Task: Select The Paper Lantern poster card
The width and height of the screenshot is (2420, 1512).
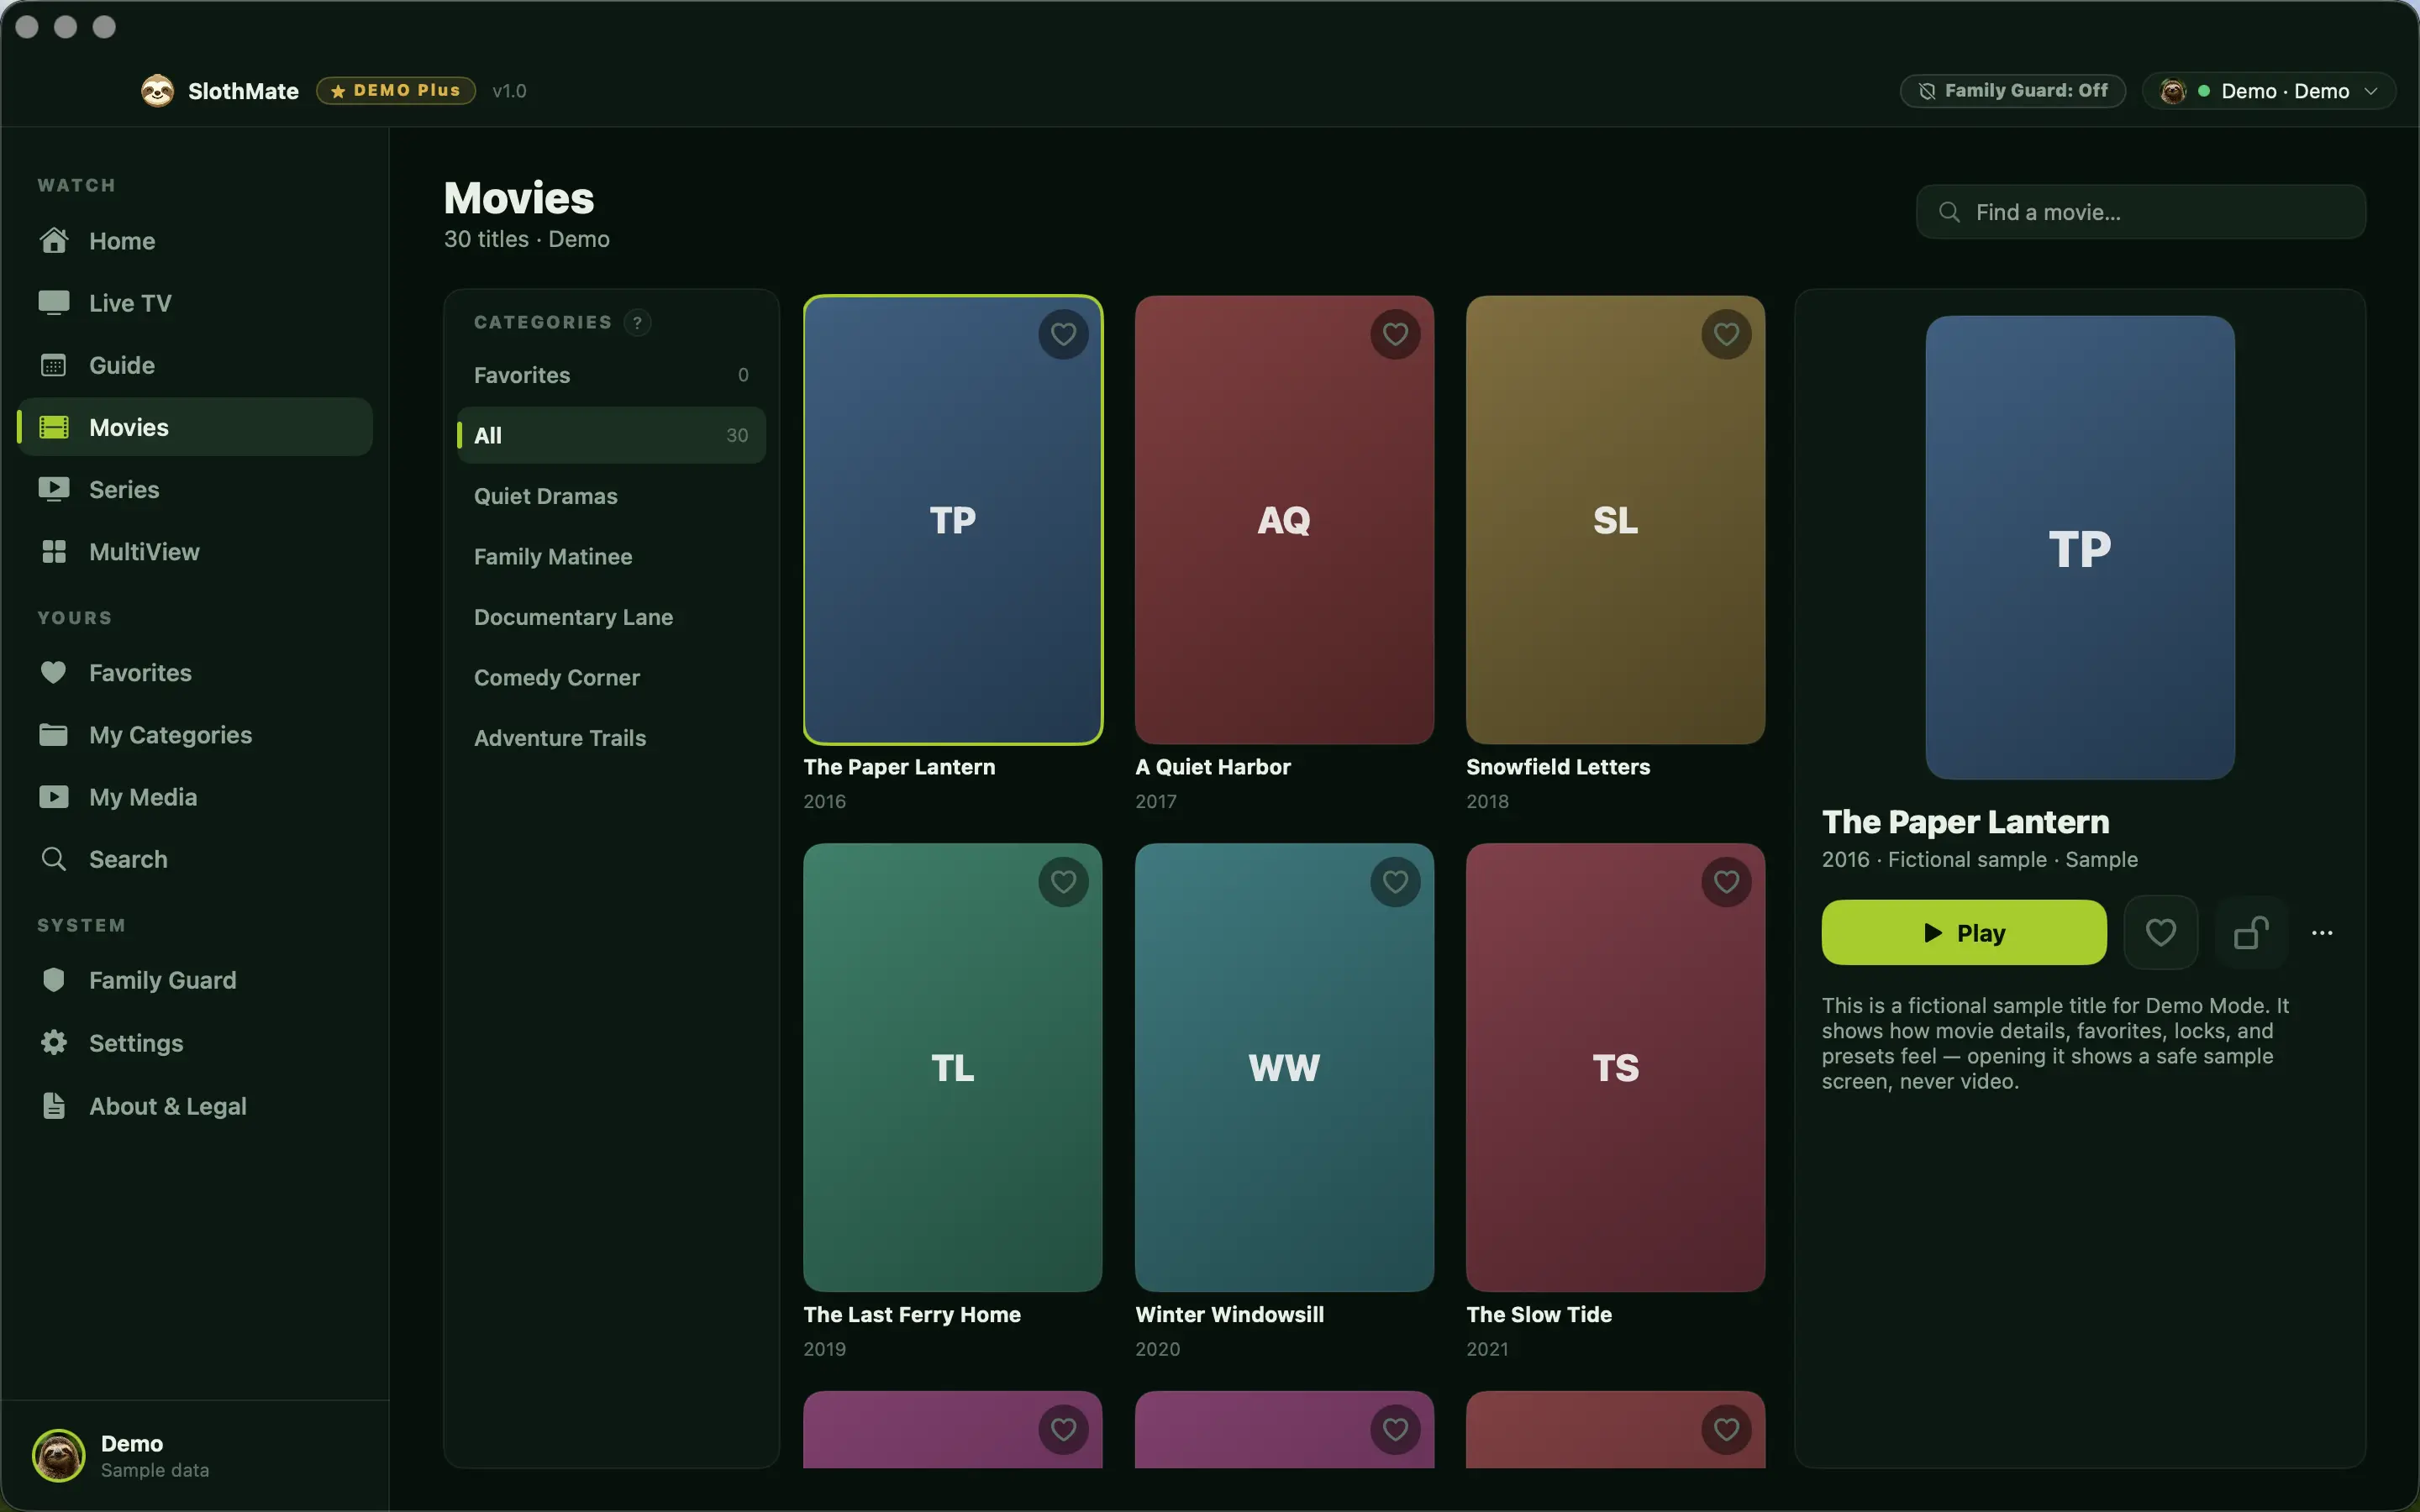Action: coord(953,520)
